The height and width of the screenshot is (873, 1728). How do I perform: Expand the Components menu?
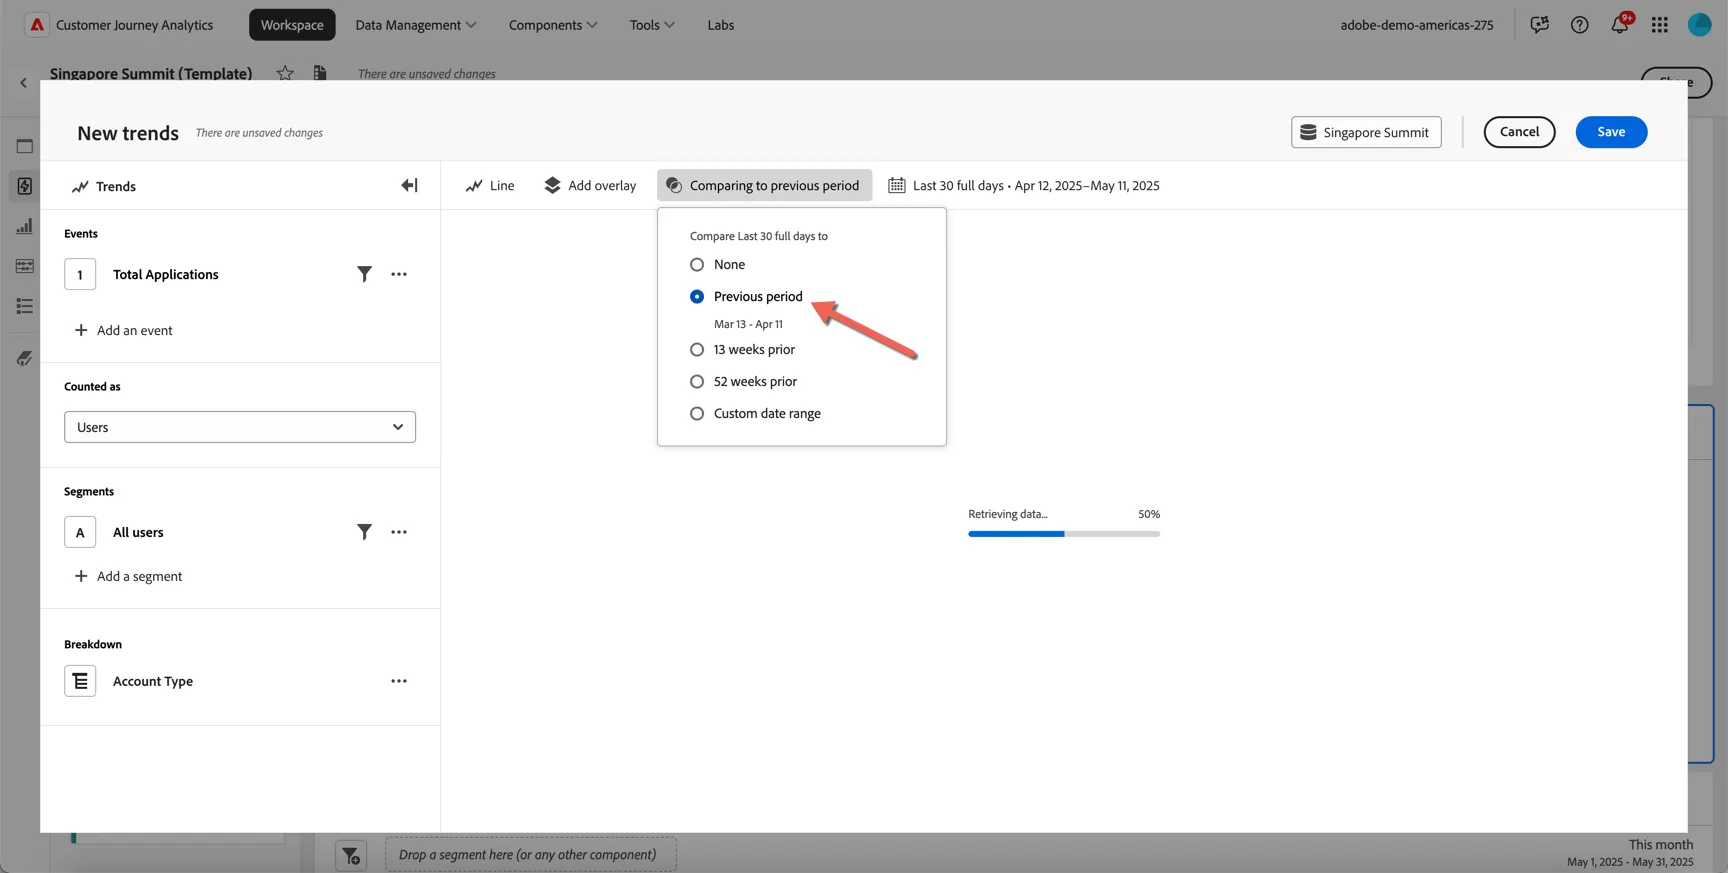point(553,25)
